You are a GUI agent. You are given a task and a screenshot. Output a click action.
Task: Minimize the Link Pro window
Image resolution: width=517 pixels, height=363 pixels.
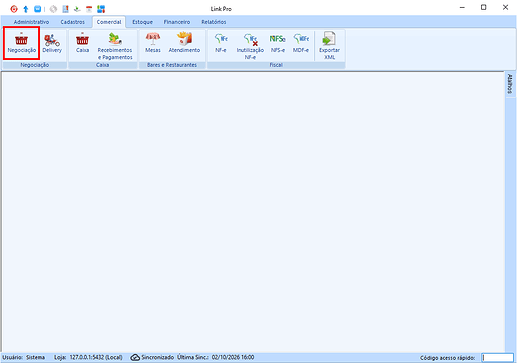pyautogui.click(x=462, y=7)
